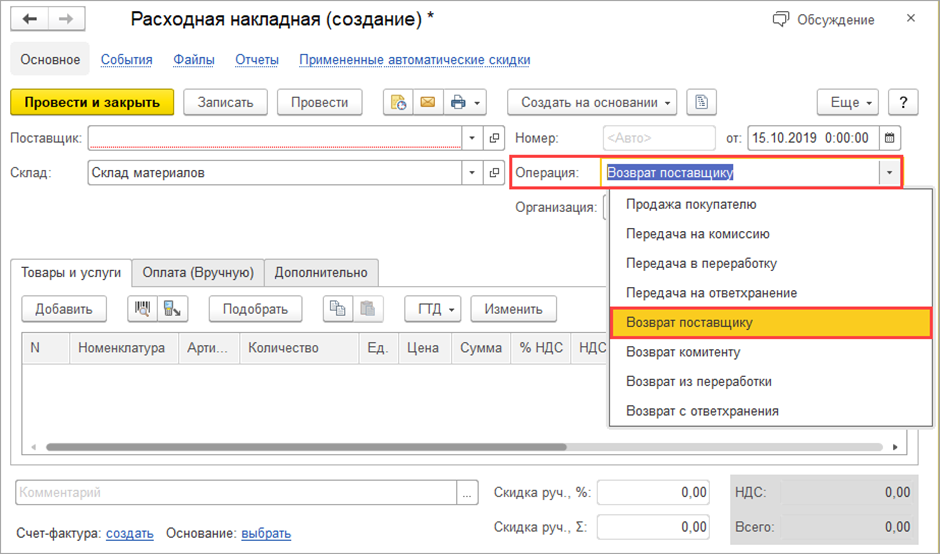Select Возврат комитенту operation
Screen dimensions: 940x554
(770, 352)
